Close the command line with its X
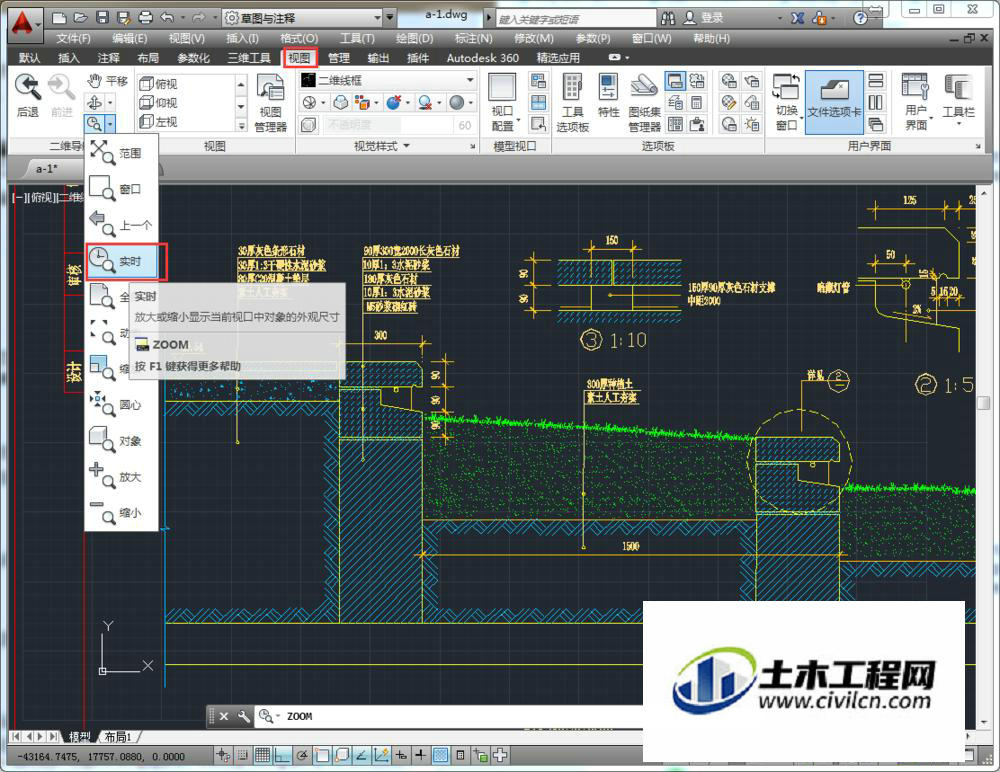The width and height of the screenshot is (1000, 772). (x=224, y=716)
